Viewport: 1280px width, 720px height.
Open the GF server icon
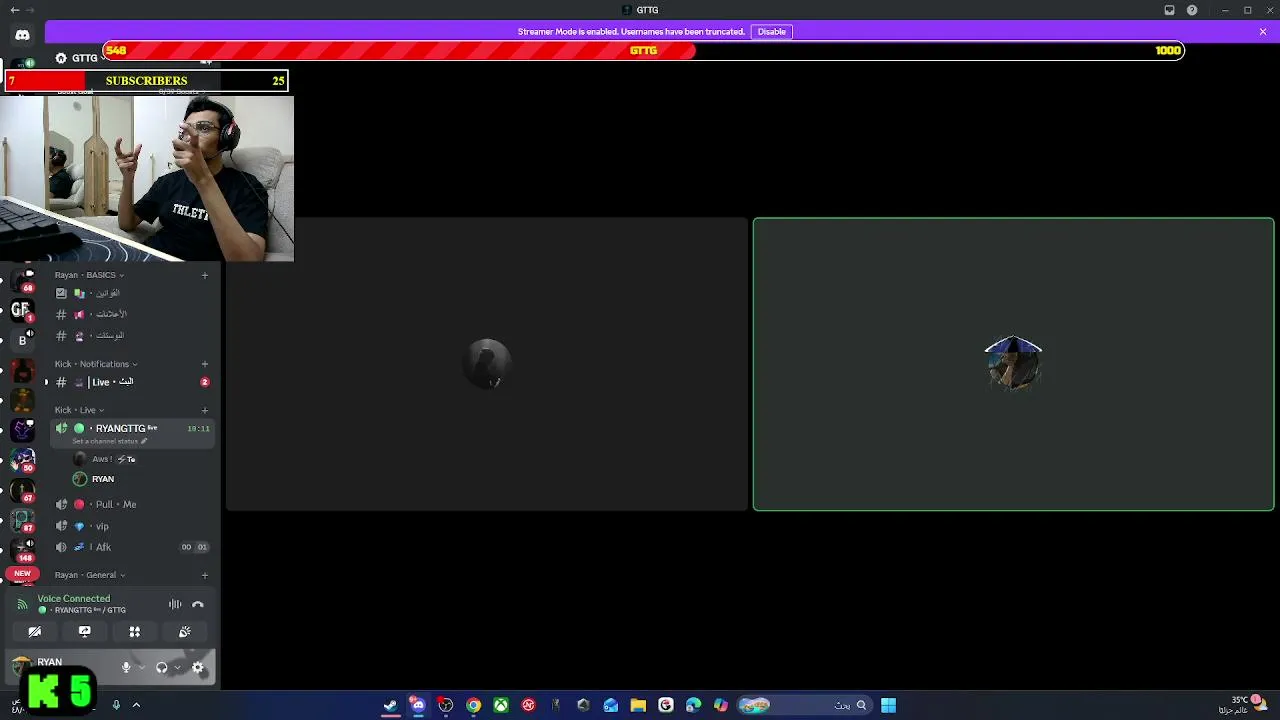point(22,310)
